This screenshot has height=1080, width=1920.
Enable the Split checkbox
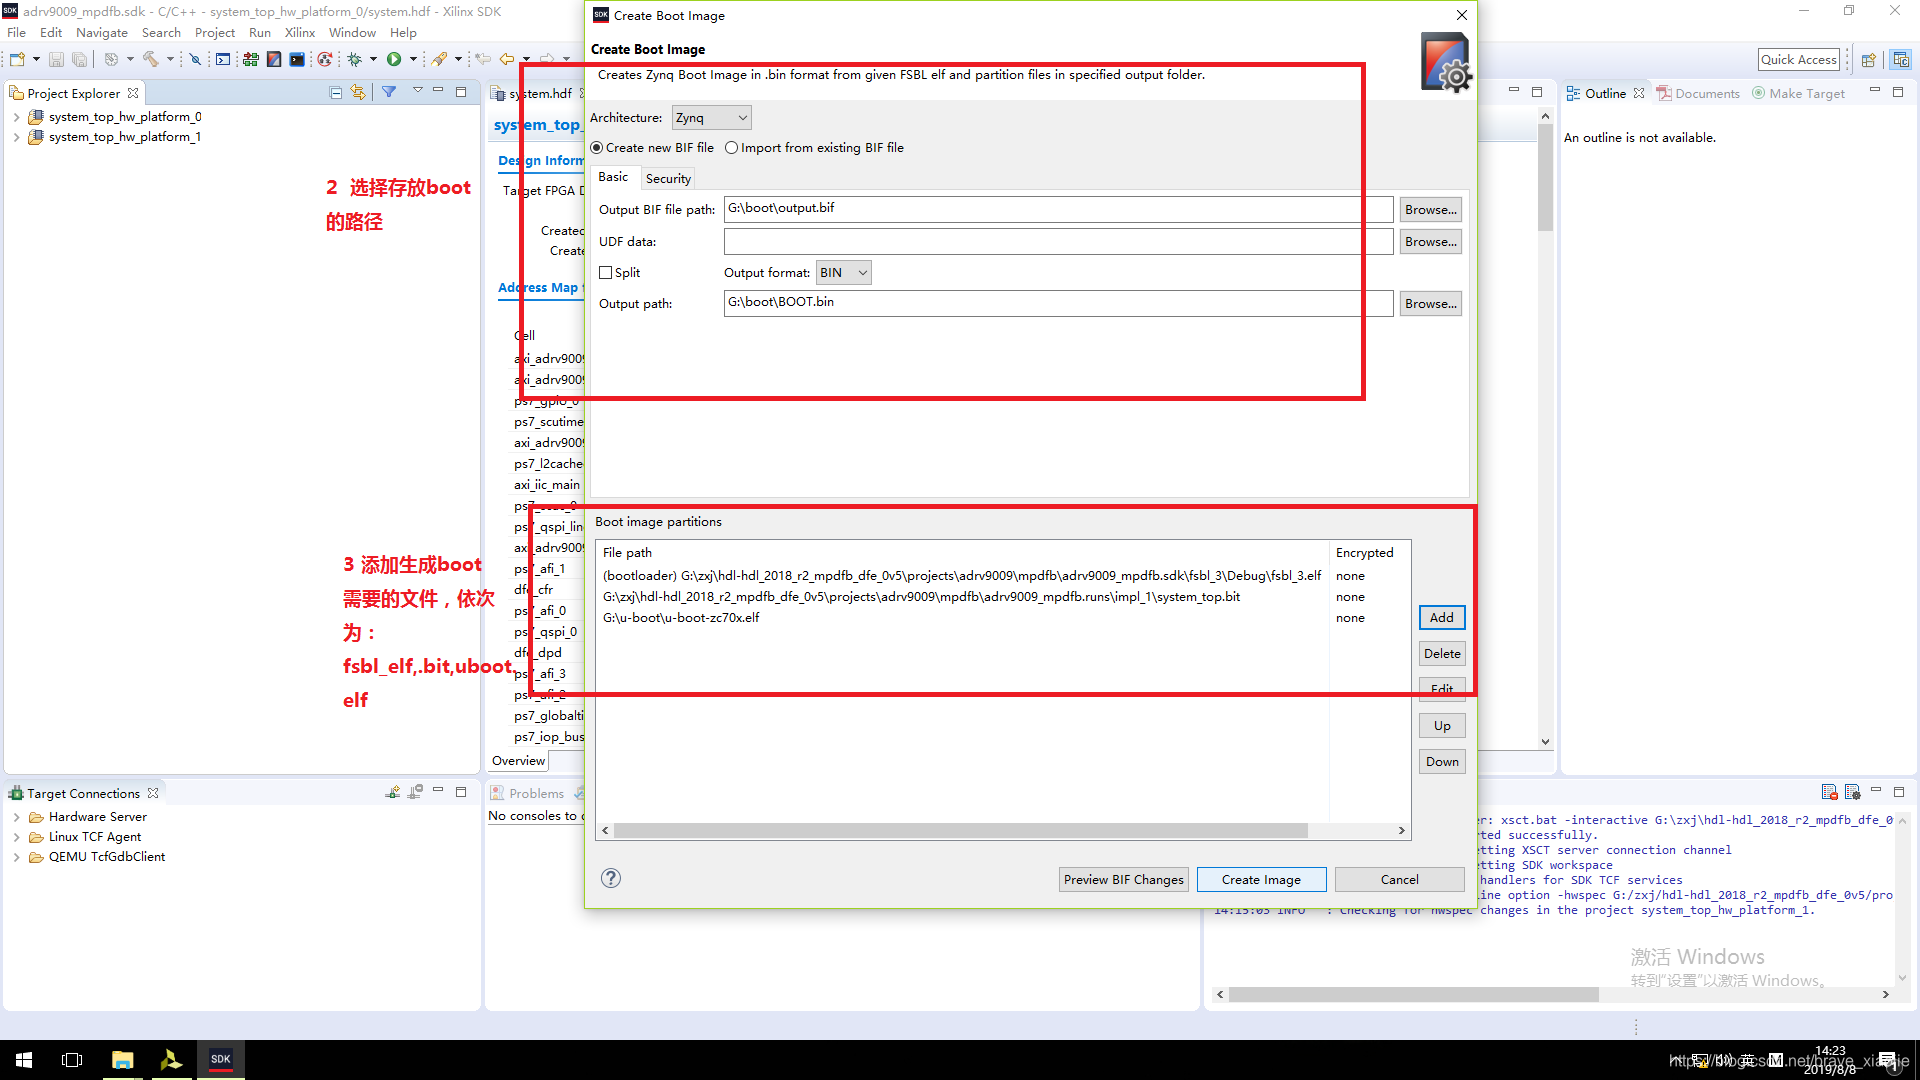click(x=606, y=273)
